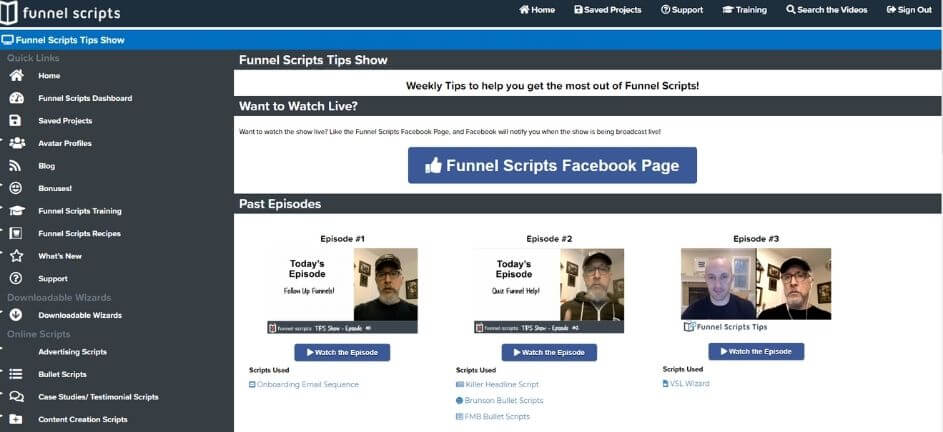This screenshot has width=943, height=432.
Task: Open Training in the top navigation
Action: coord(745,10)
